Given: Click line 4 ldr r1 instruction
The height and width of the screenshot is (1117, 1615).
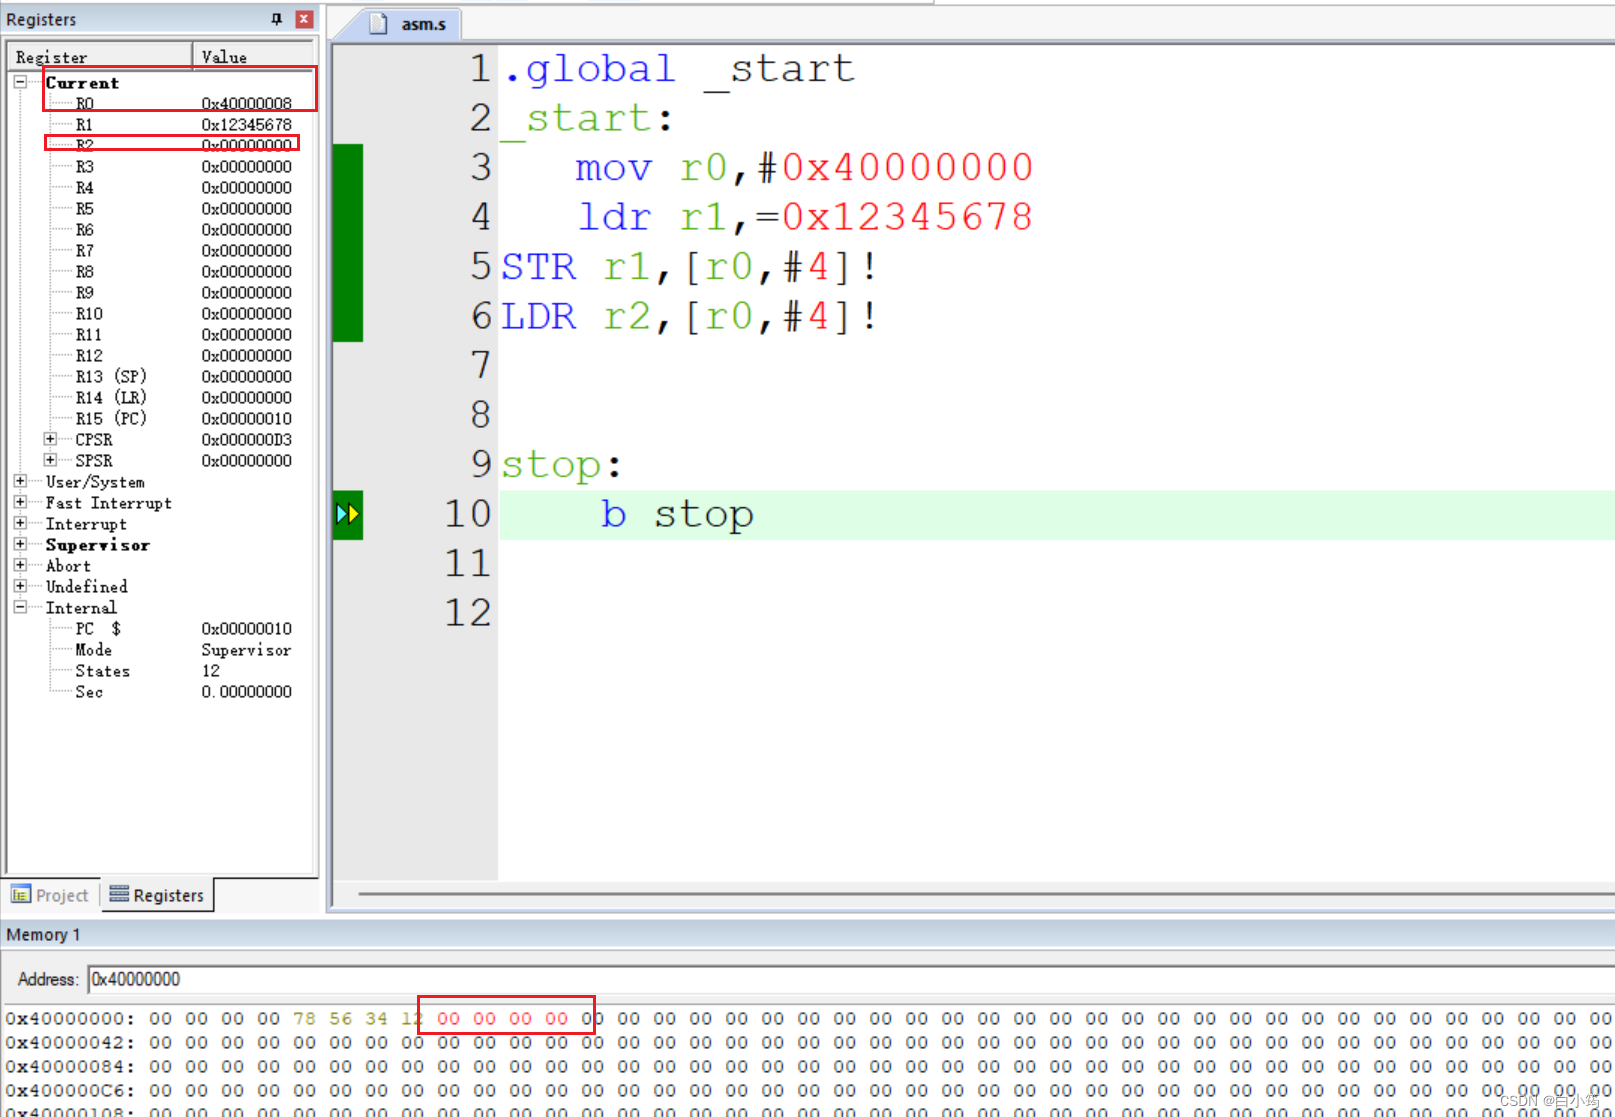Looking at the screenshot, I should (805, 217).
